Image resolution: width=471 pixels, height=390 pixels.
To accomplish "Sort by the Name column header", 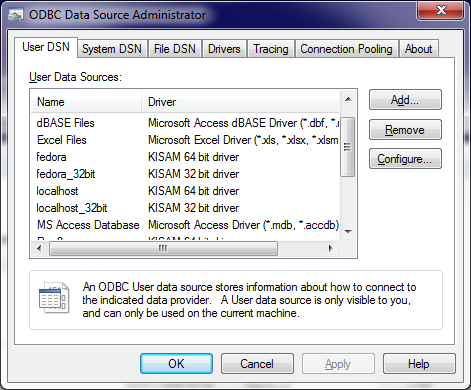I will pyautogui.click(x=86, y=102).
